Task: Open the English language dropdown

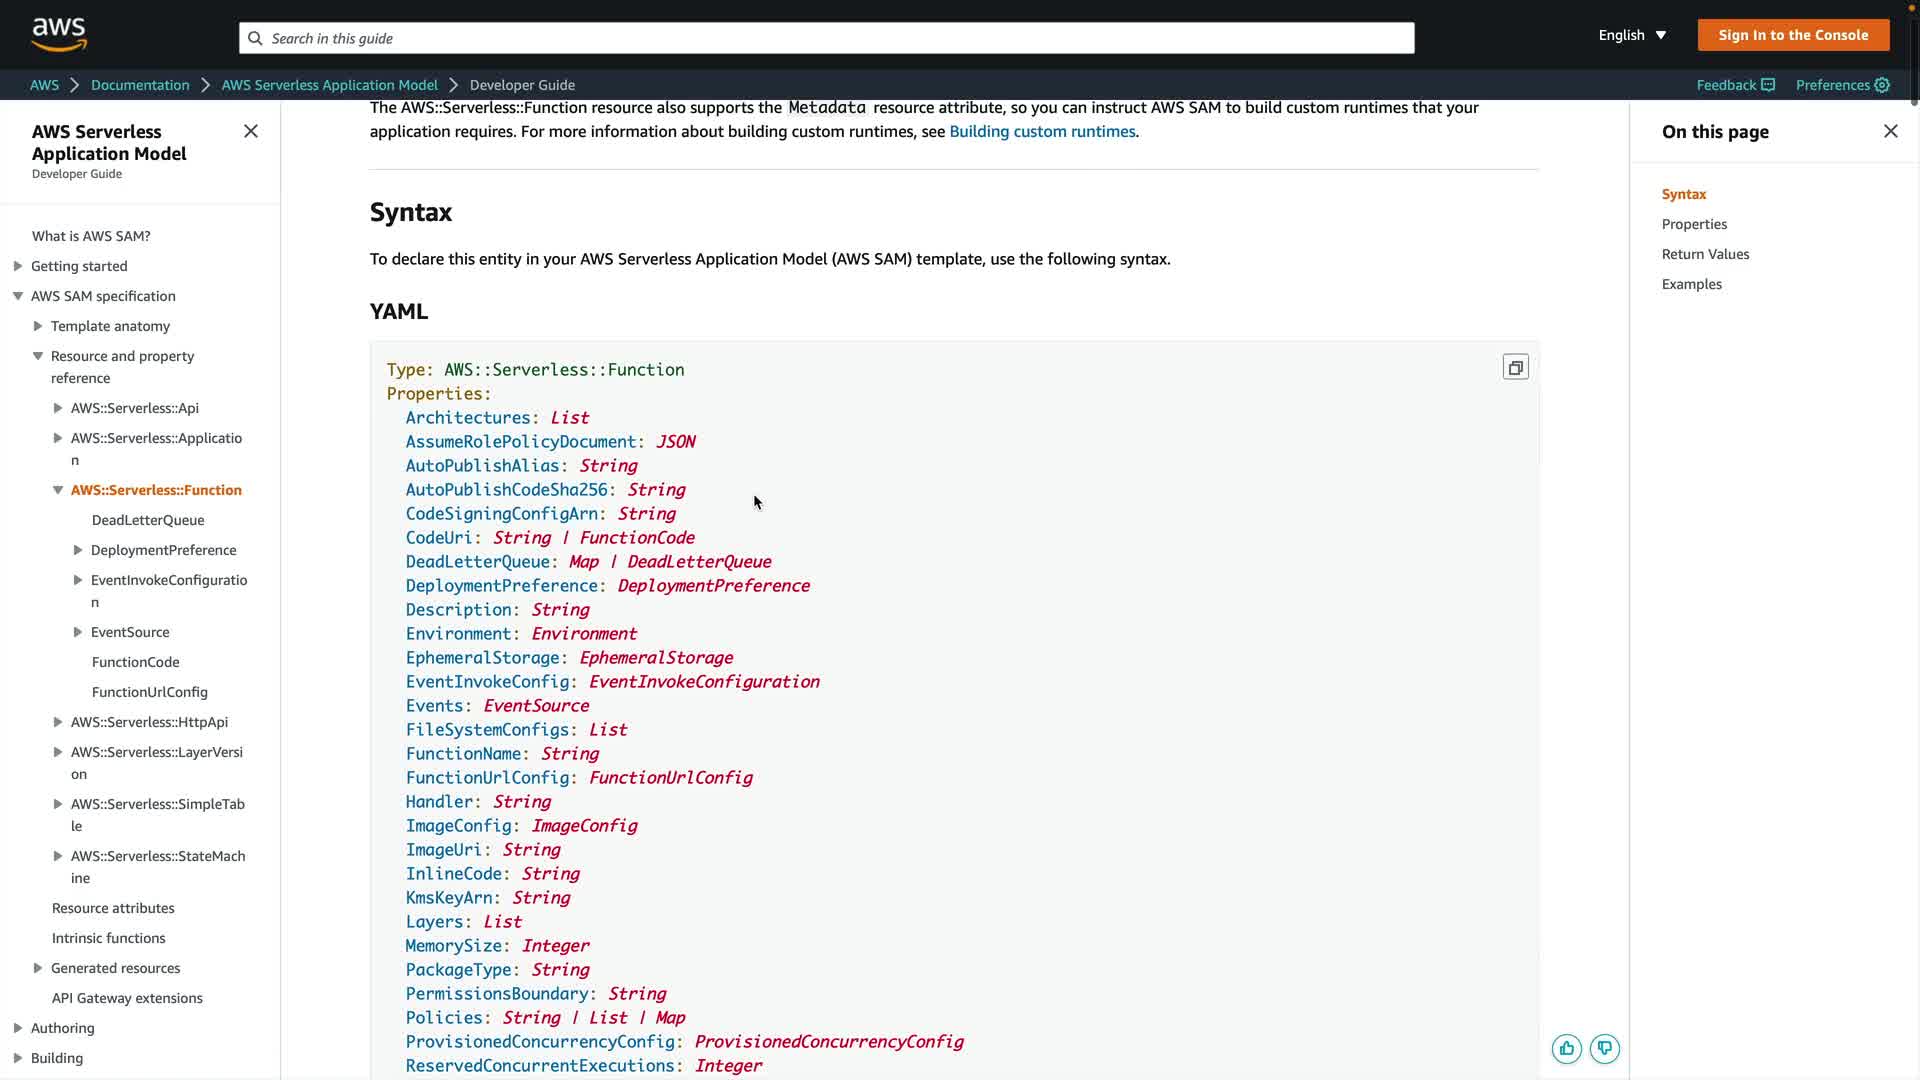Action: 1632,35
